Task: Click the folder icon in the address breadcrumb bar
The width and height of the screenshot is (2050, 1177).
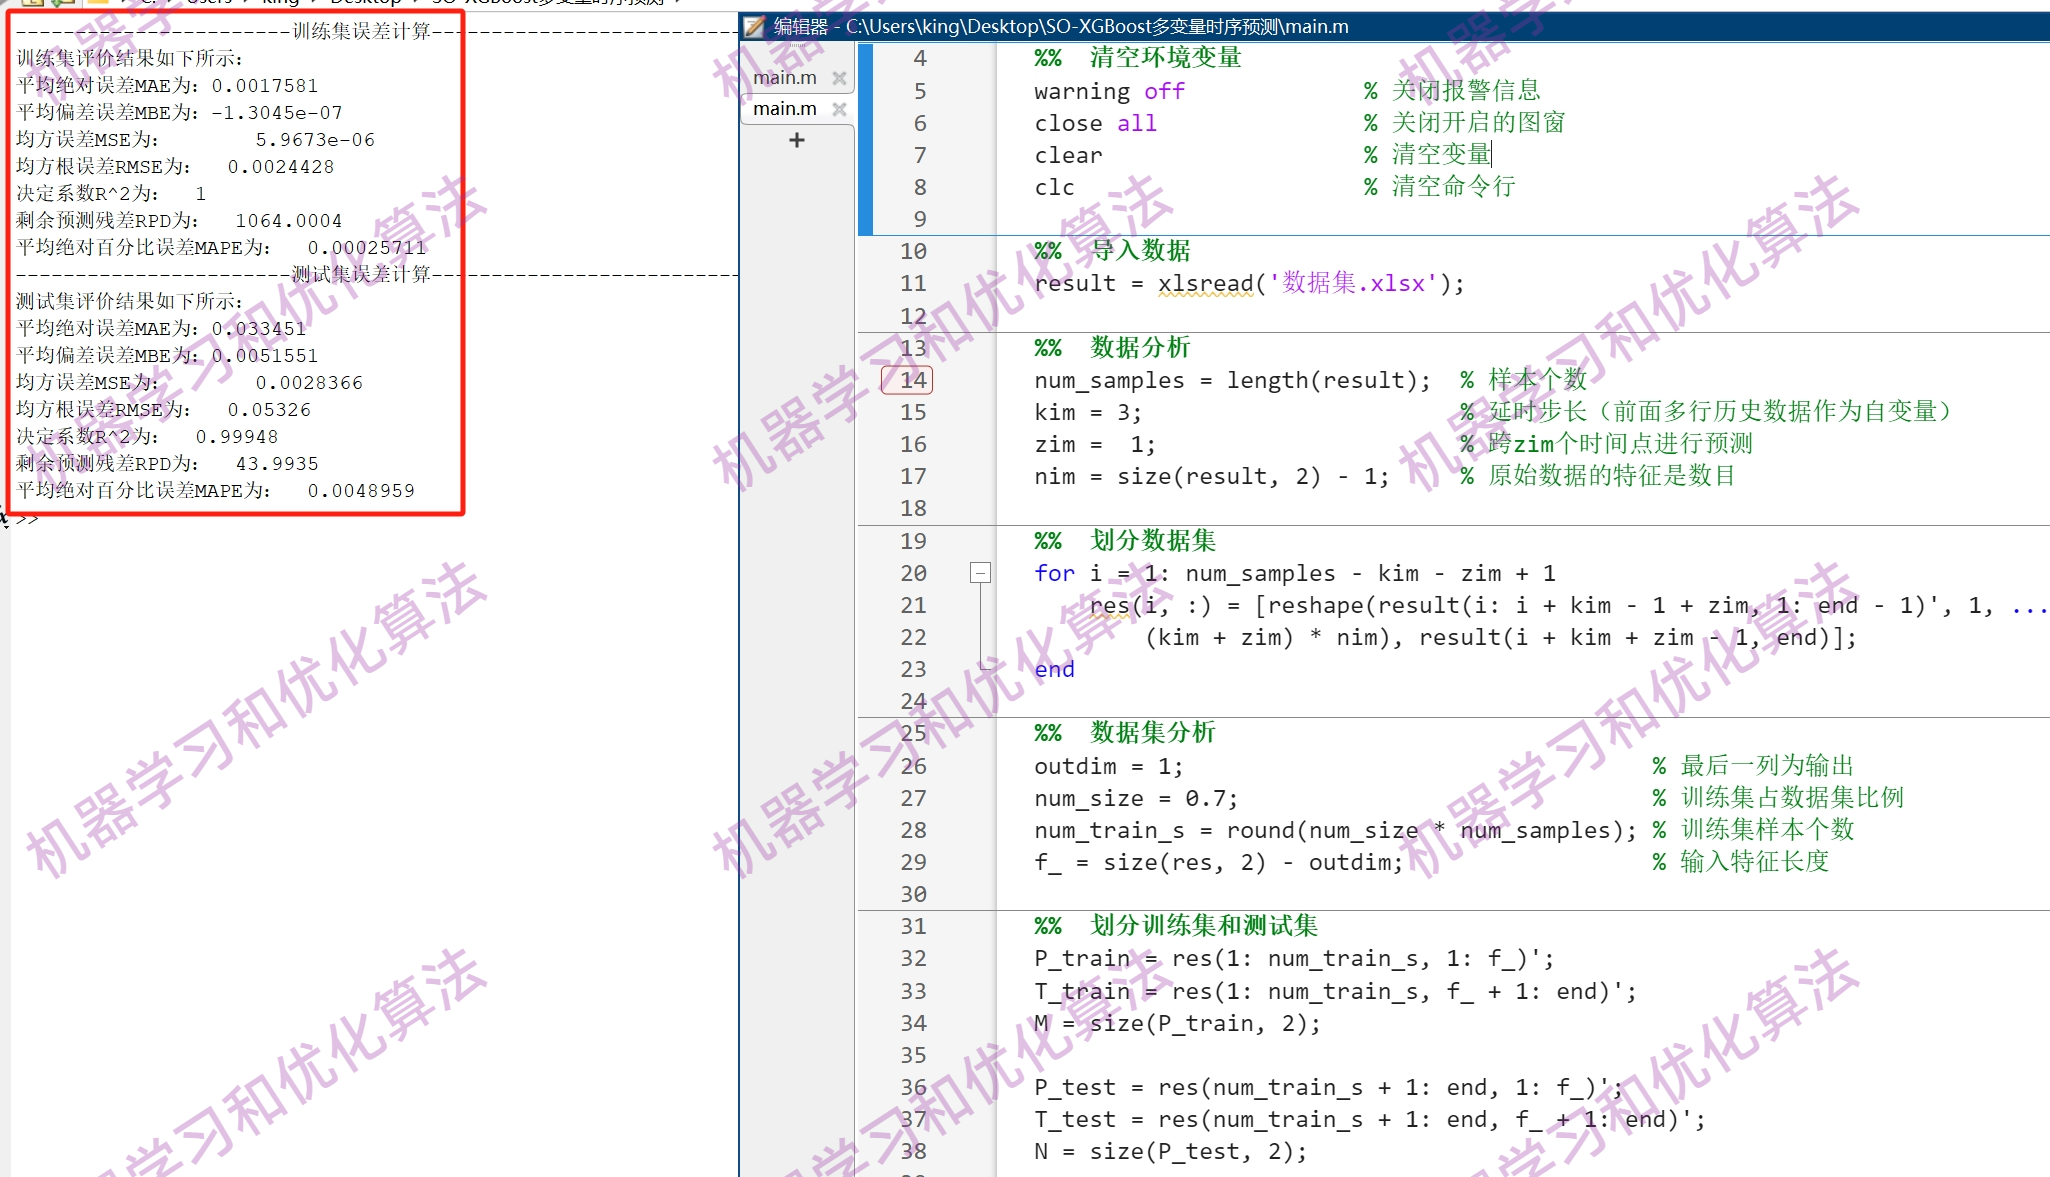Action: (98, 4)
